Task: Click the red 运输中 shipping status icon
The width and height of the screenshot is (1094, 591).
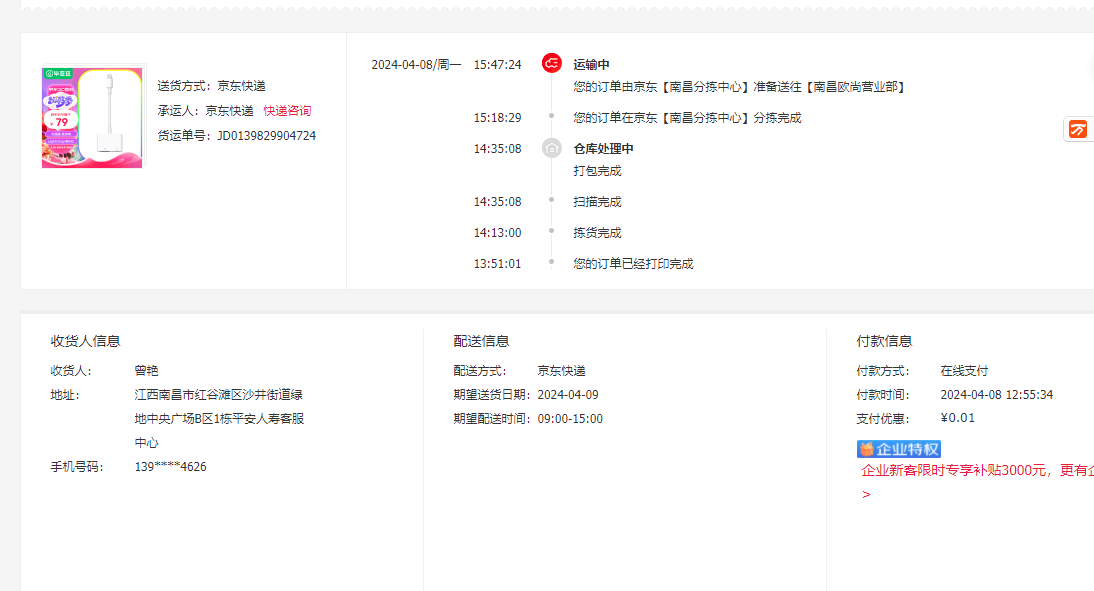Action: tap(551, 63)
